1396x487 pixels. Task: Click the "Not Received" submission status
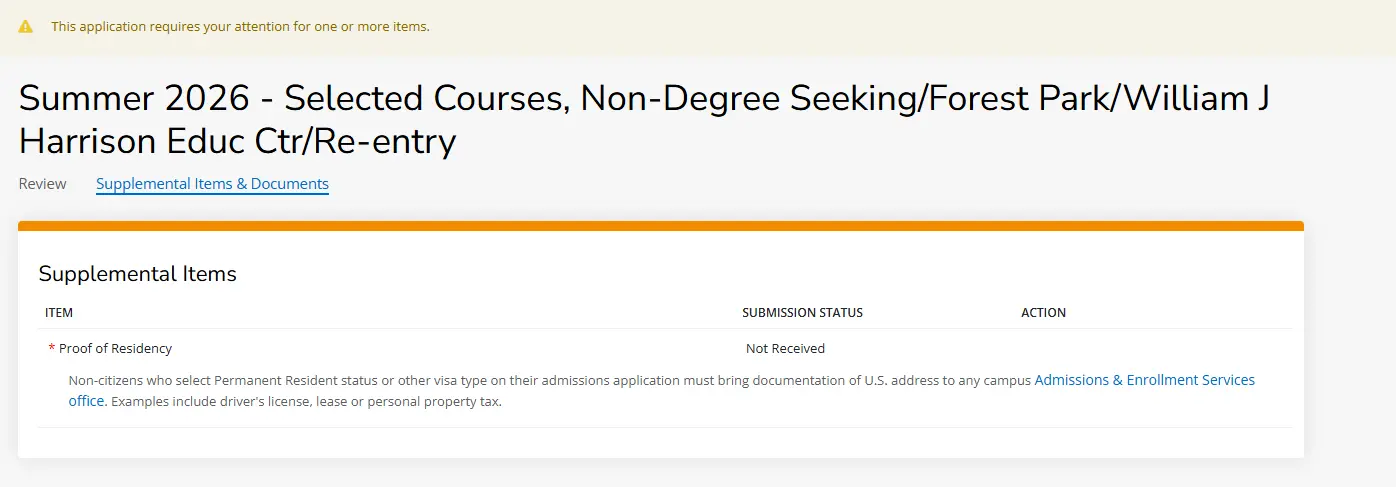tap(785, 349)
